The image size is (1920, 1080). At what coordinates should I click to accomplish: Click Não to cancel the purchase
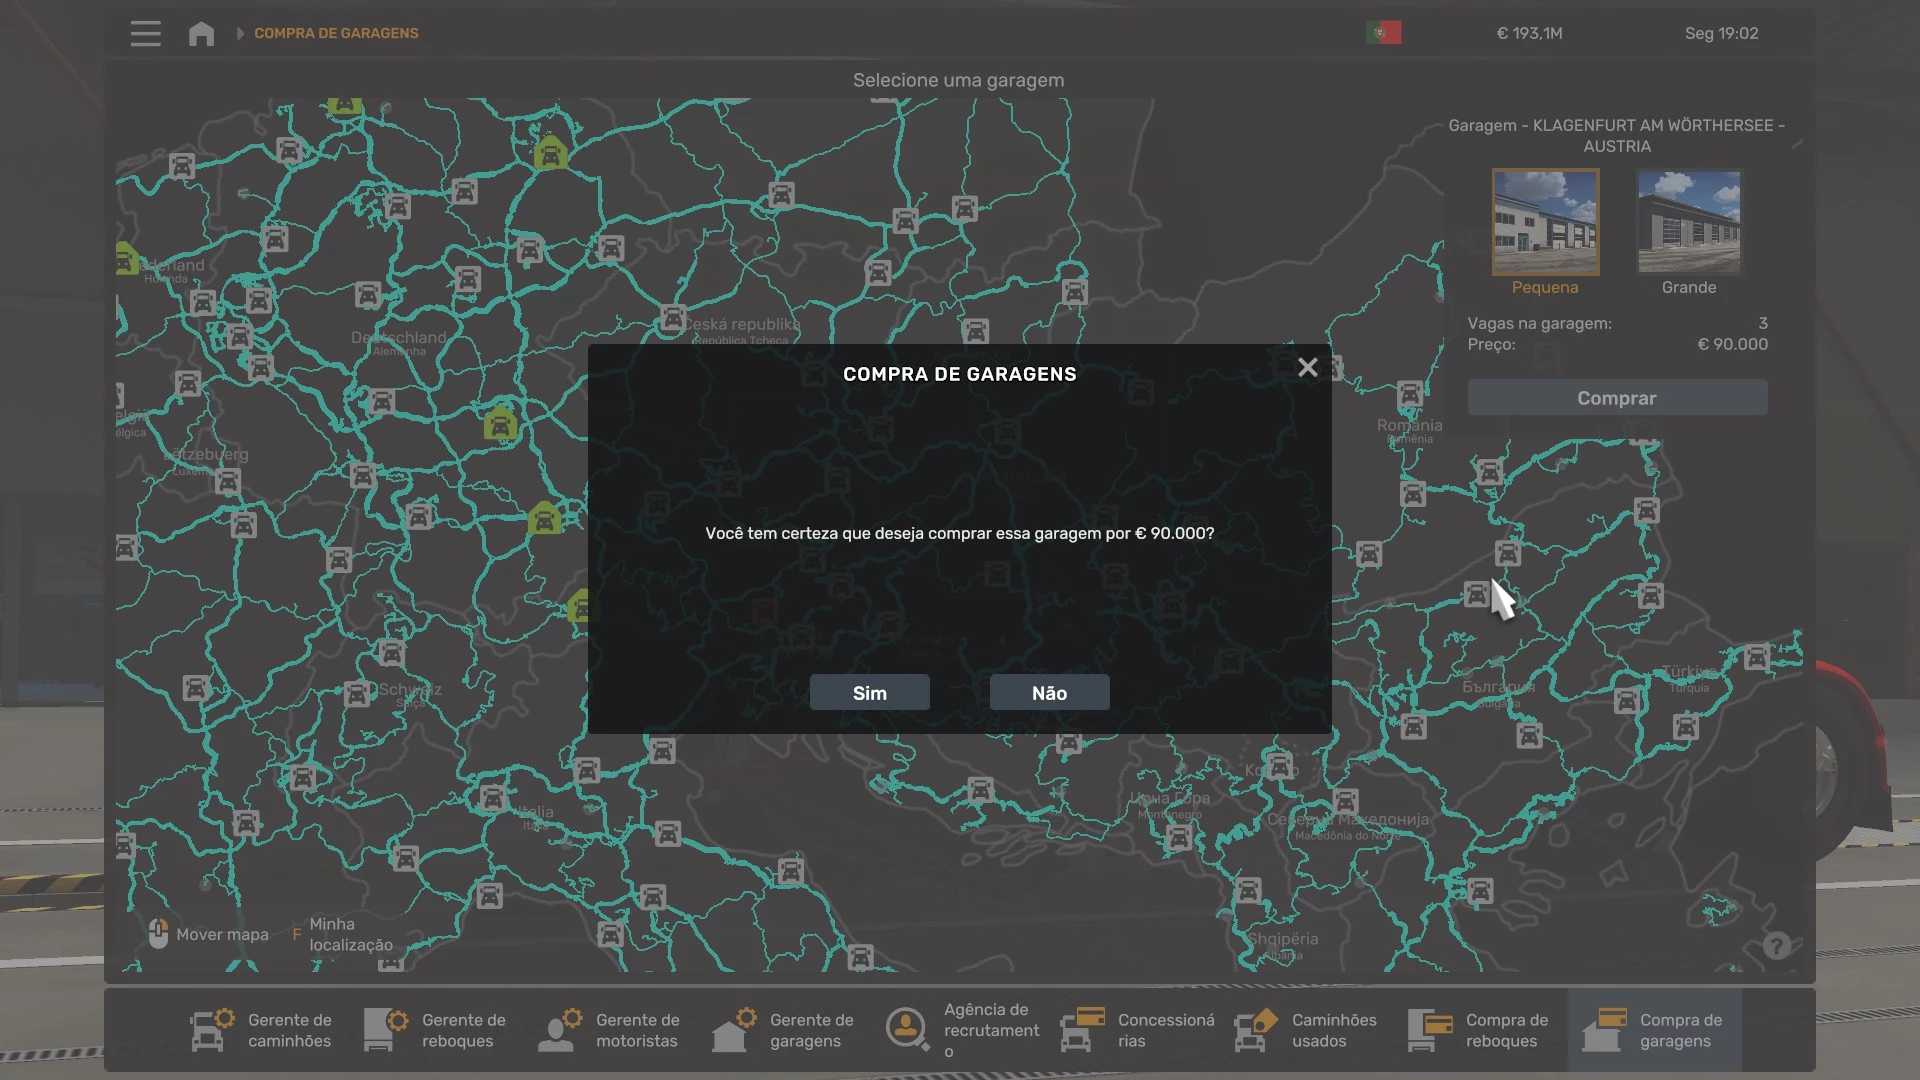1049,693
